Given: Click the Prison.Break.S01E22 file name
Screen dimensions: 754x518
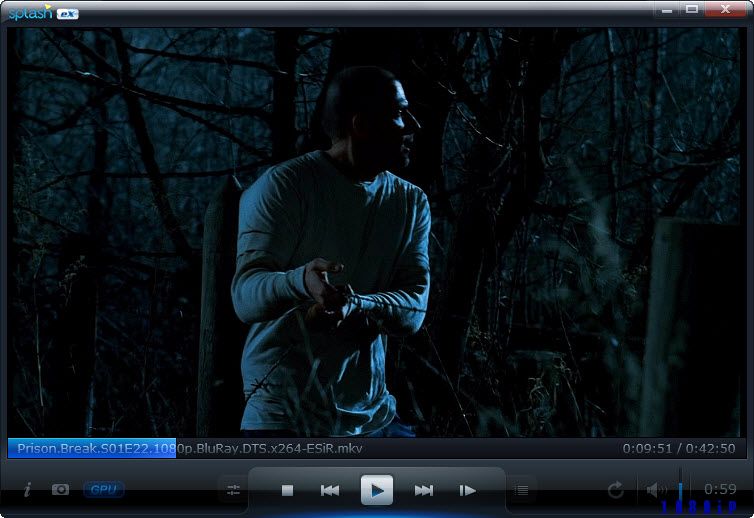Looking at the screenshot, I should pyautogui.click(x=189, y=448).
